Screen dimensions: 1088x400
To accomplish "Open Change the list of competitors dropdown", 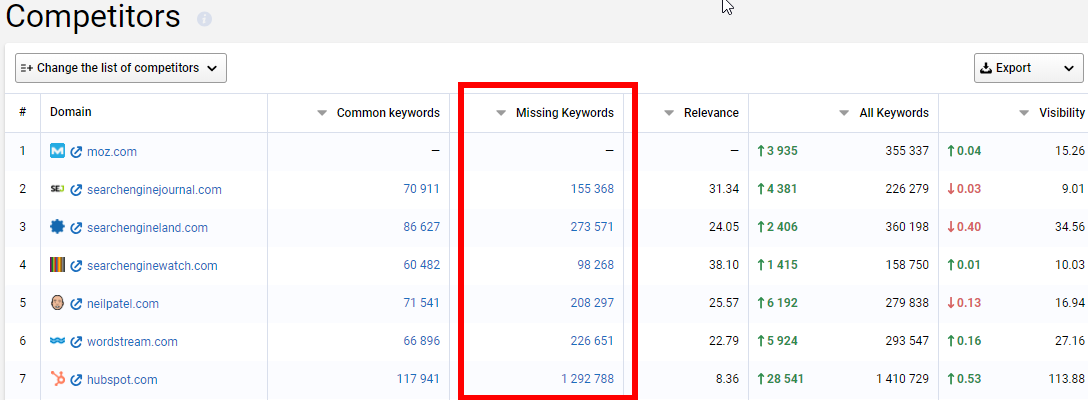I will point(121,68).
